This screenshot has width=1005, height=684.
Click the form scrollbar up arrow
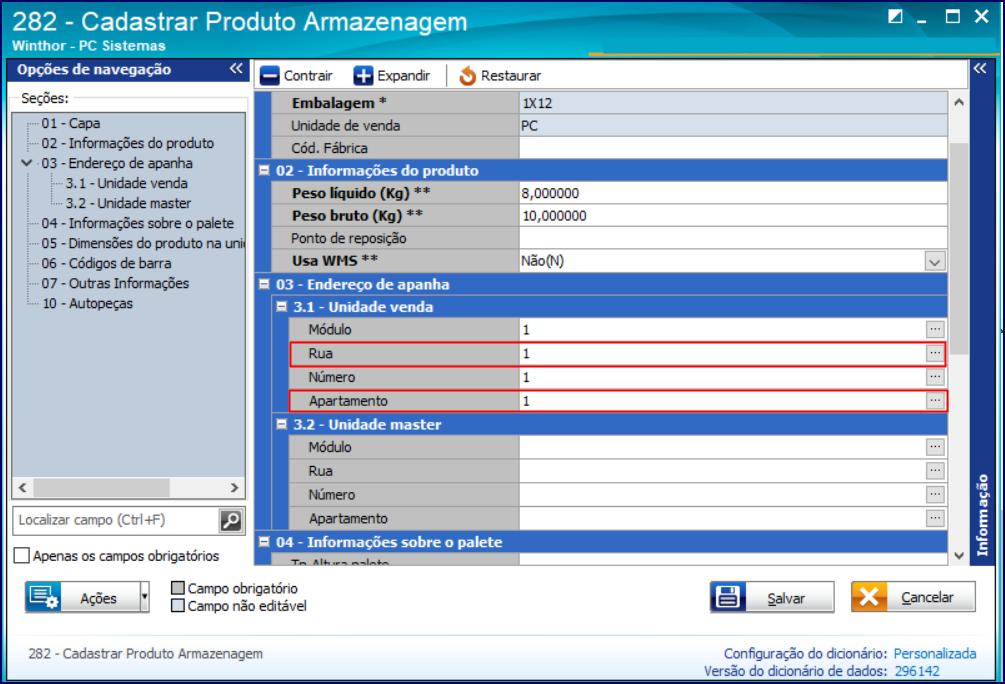959,103
